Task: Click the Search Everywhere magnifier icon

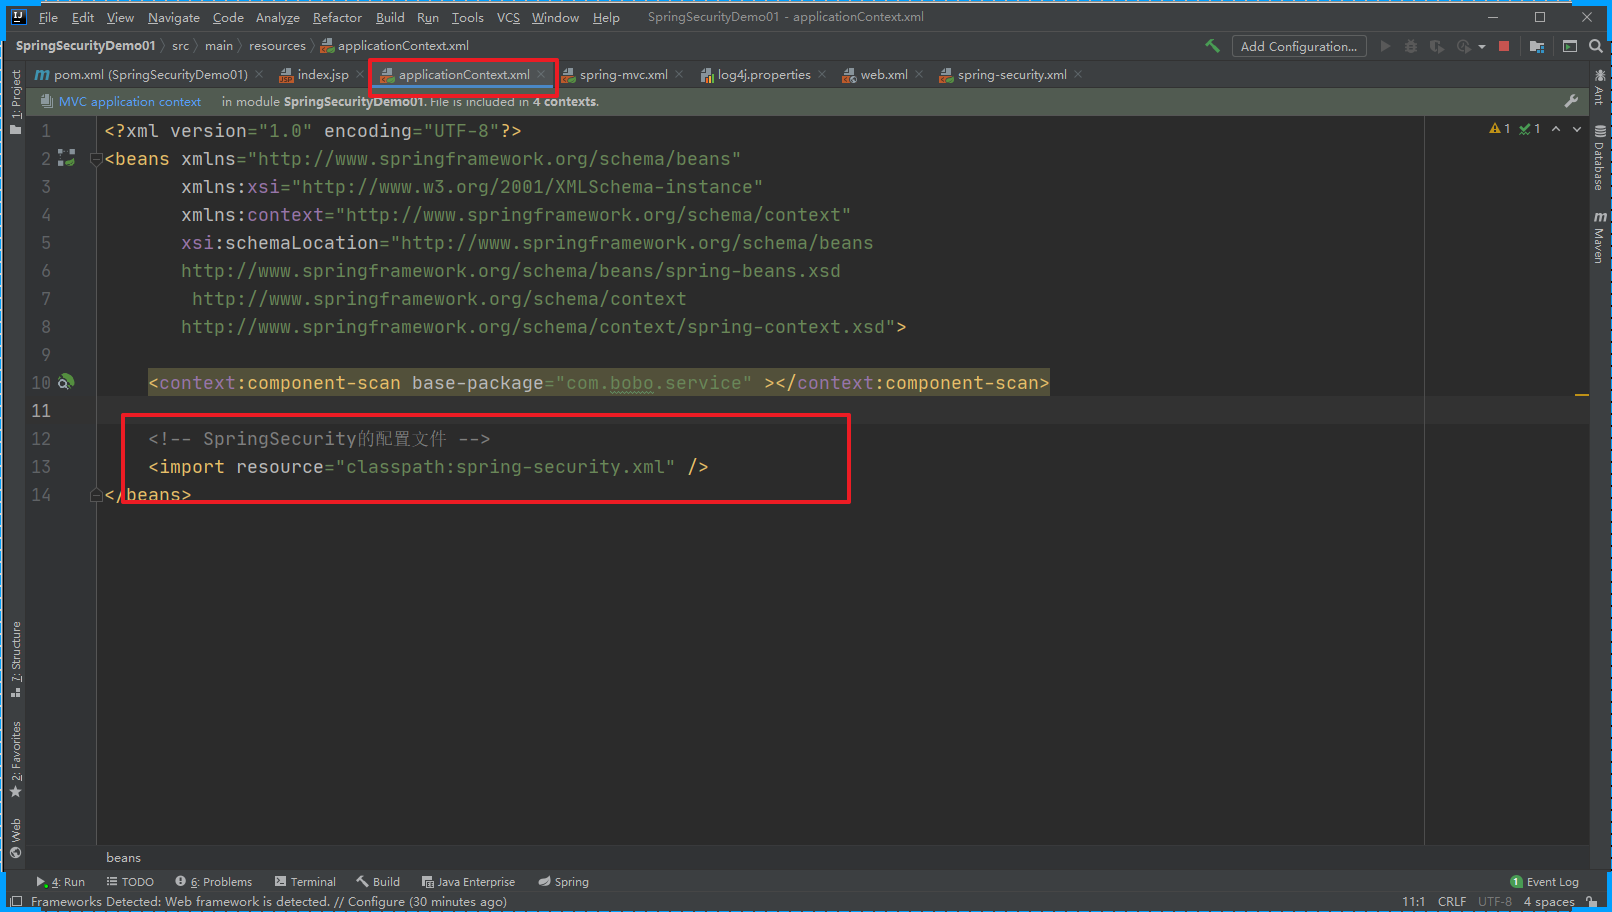Action: (1595, 46)
